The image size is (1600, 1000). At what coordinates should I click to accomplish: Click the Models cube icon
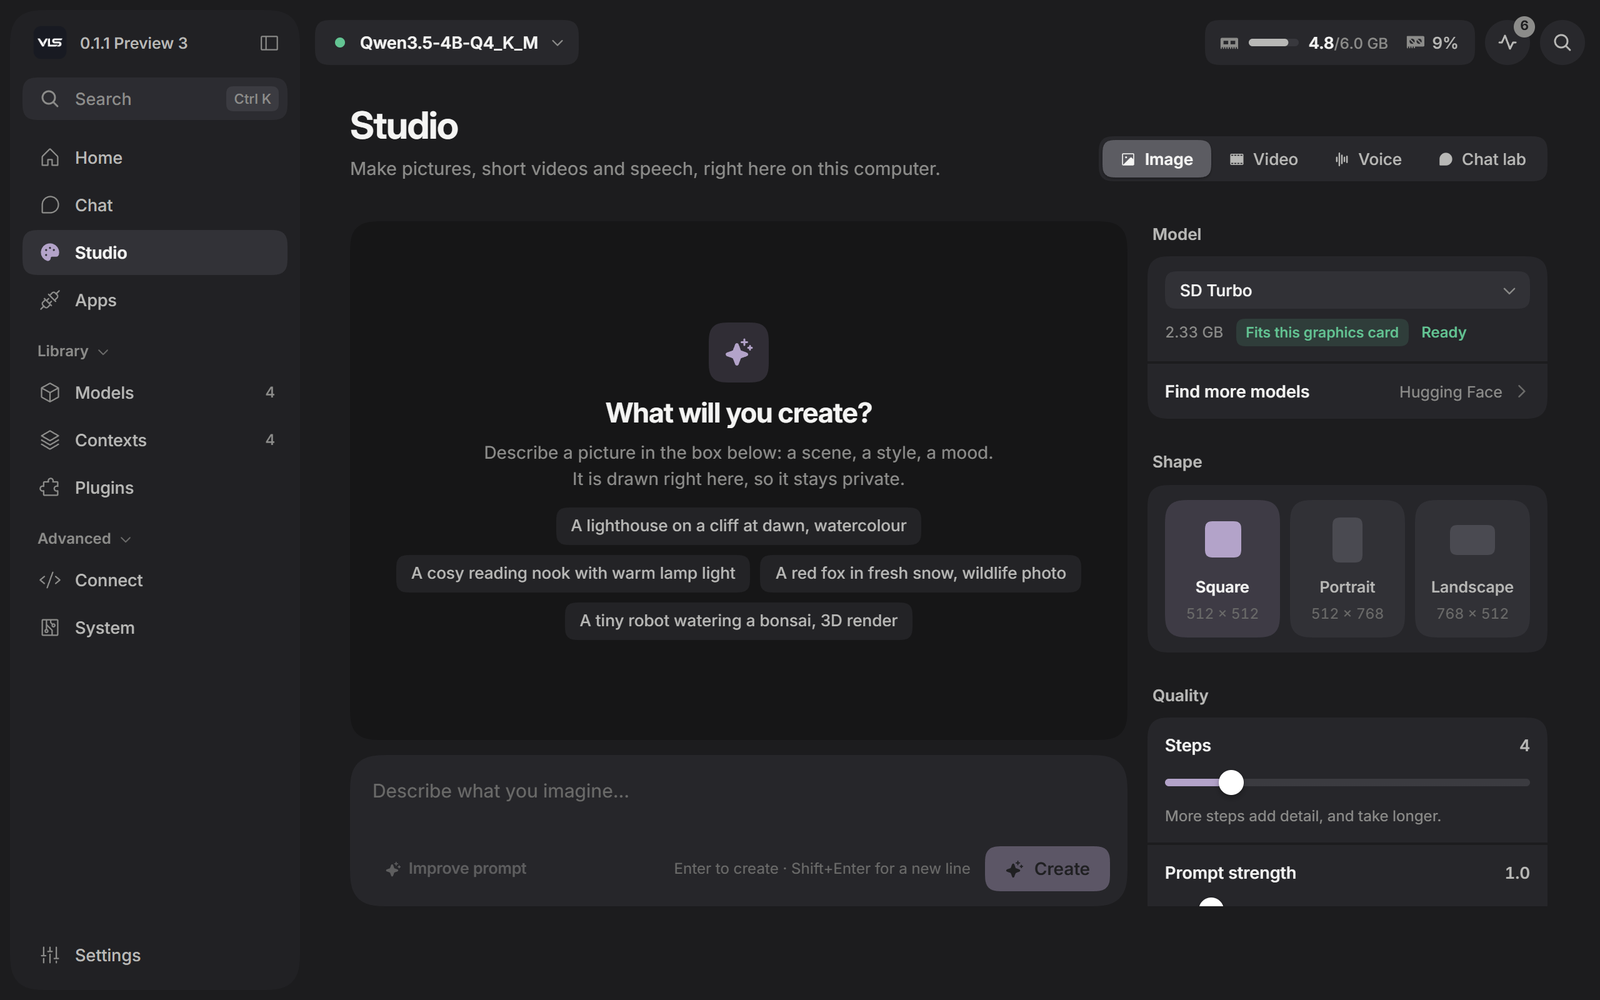pos(50,393)
